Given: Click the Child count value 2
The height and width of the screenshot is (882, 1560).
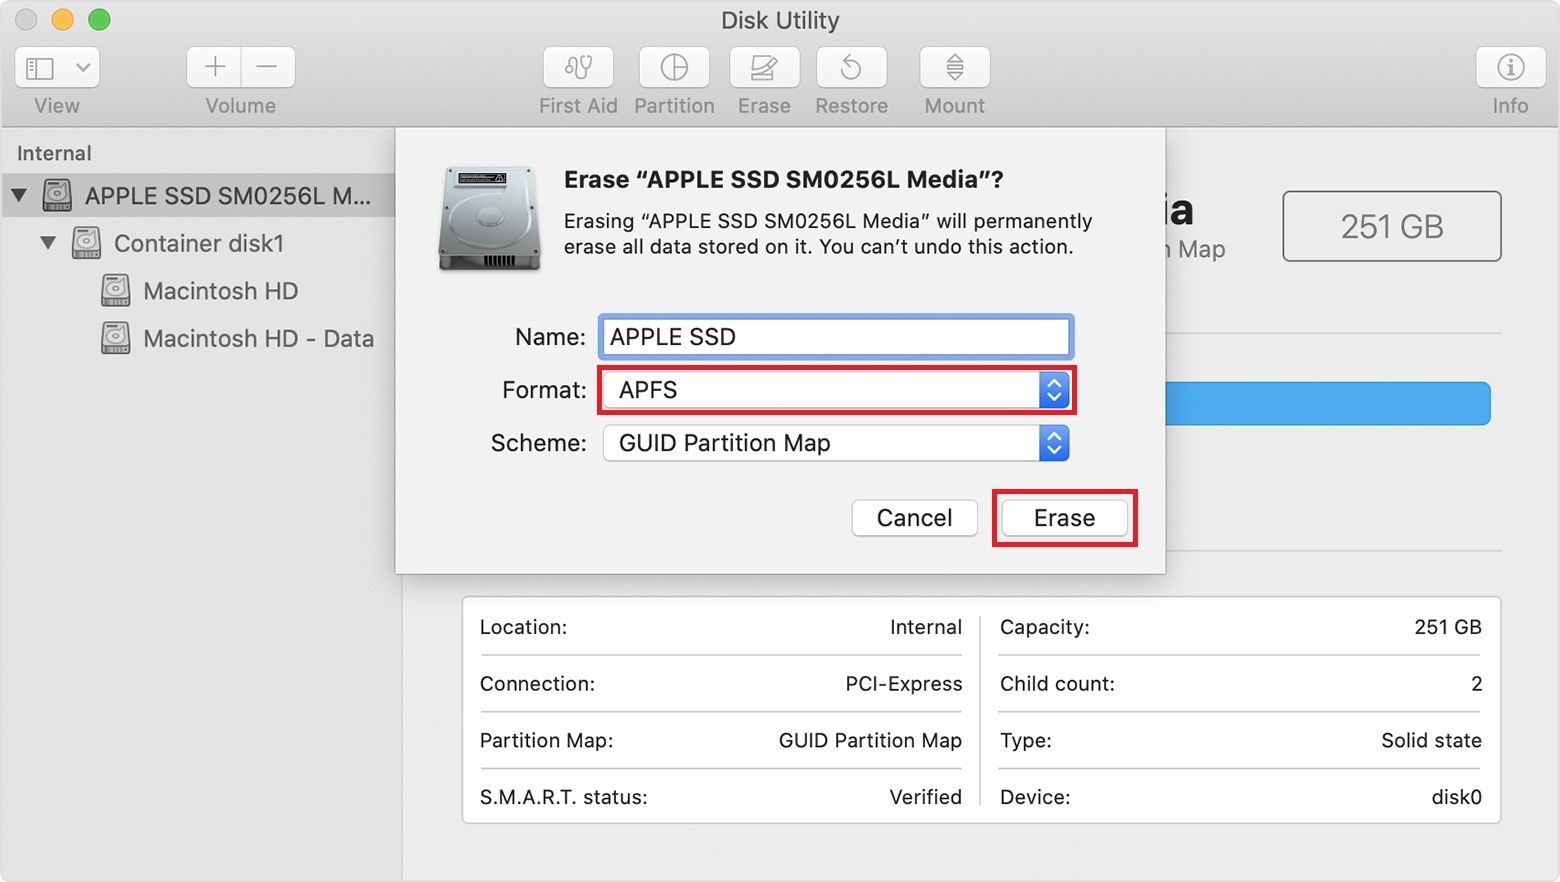Looking at the screenshot, I should coord(1476,684).
